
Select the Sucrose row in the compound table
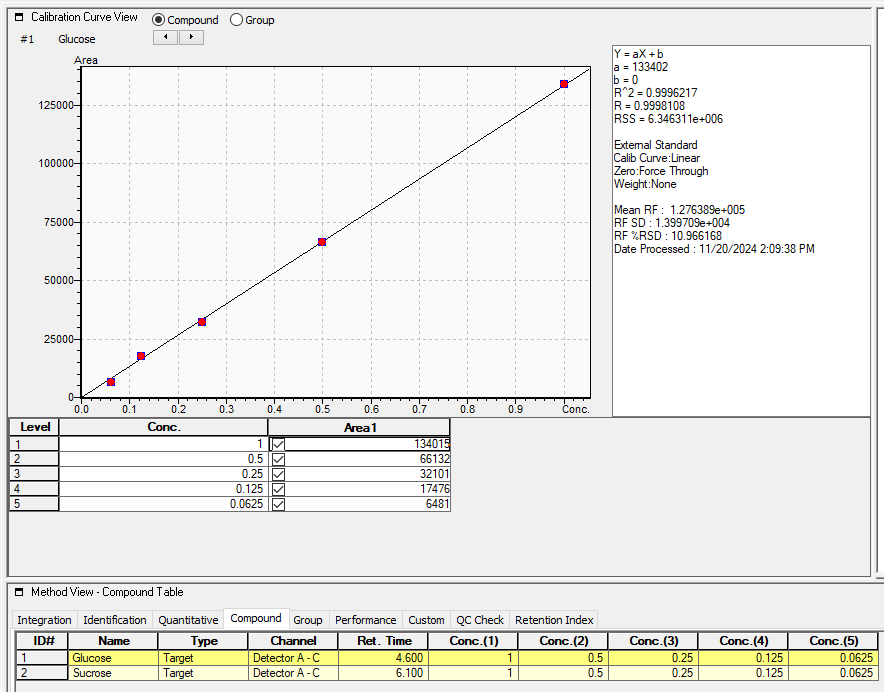[113, 673]
